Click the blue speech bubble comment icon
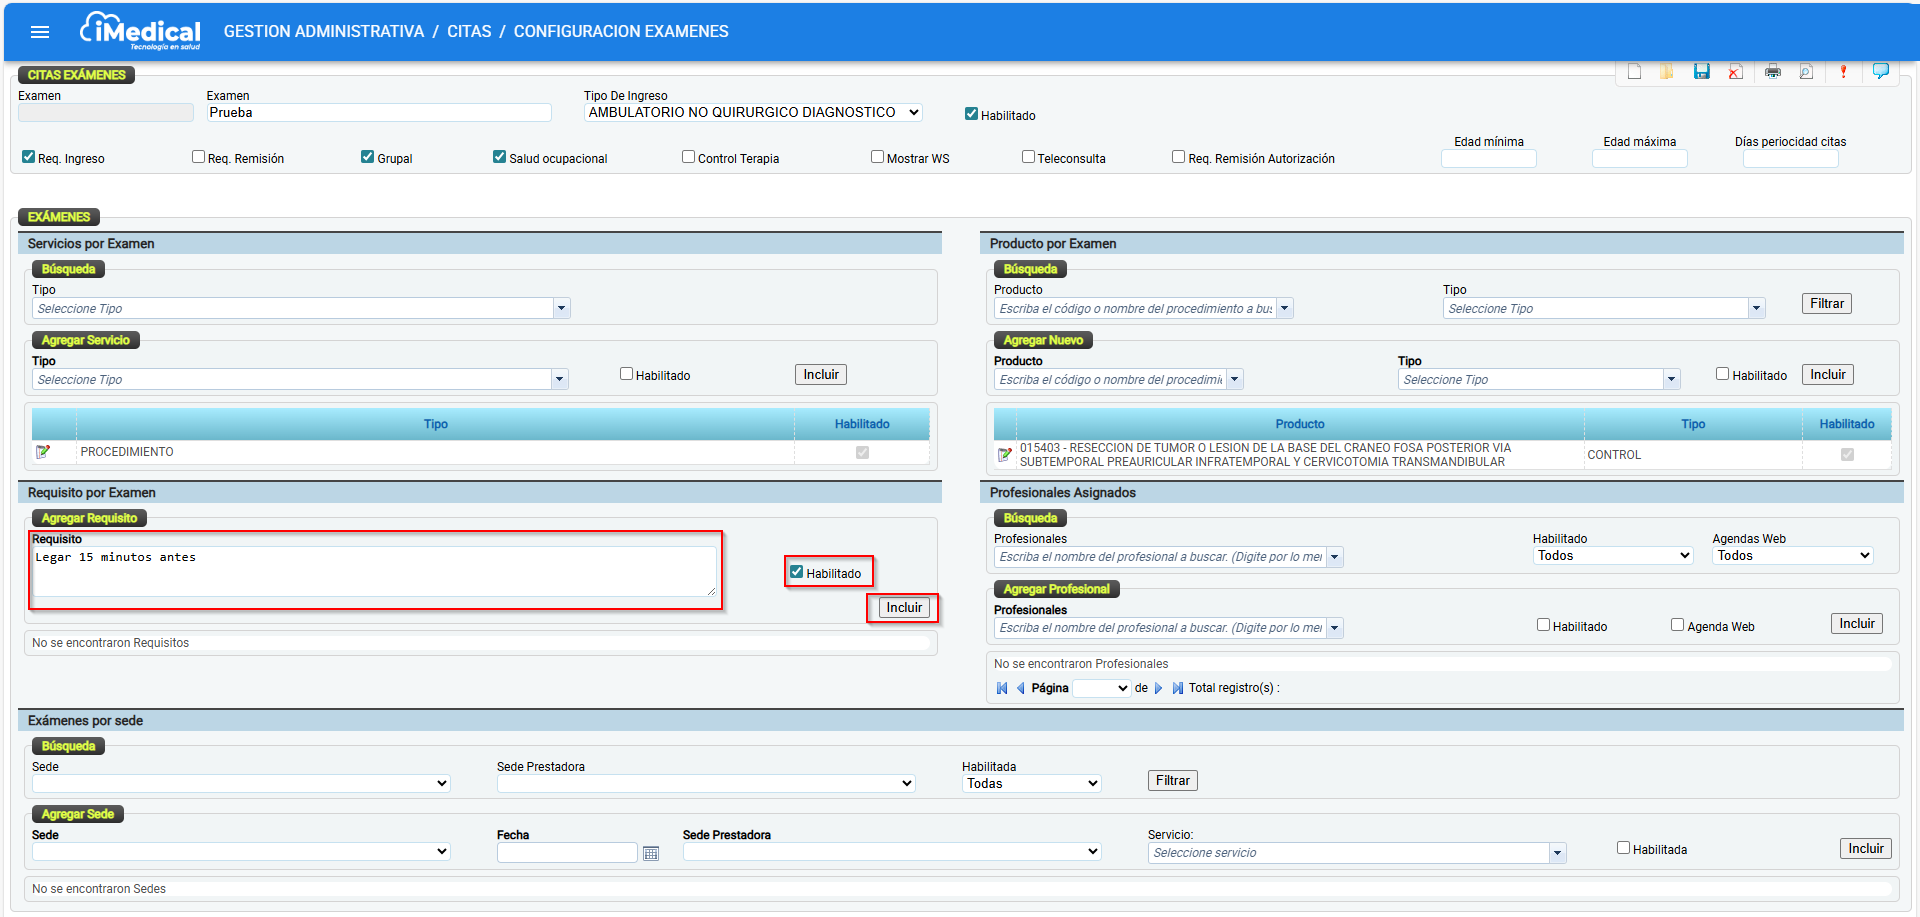This screenshot has width=1920, height=917. 1880,71
